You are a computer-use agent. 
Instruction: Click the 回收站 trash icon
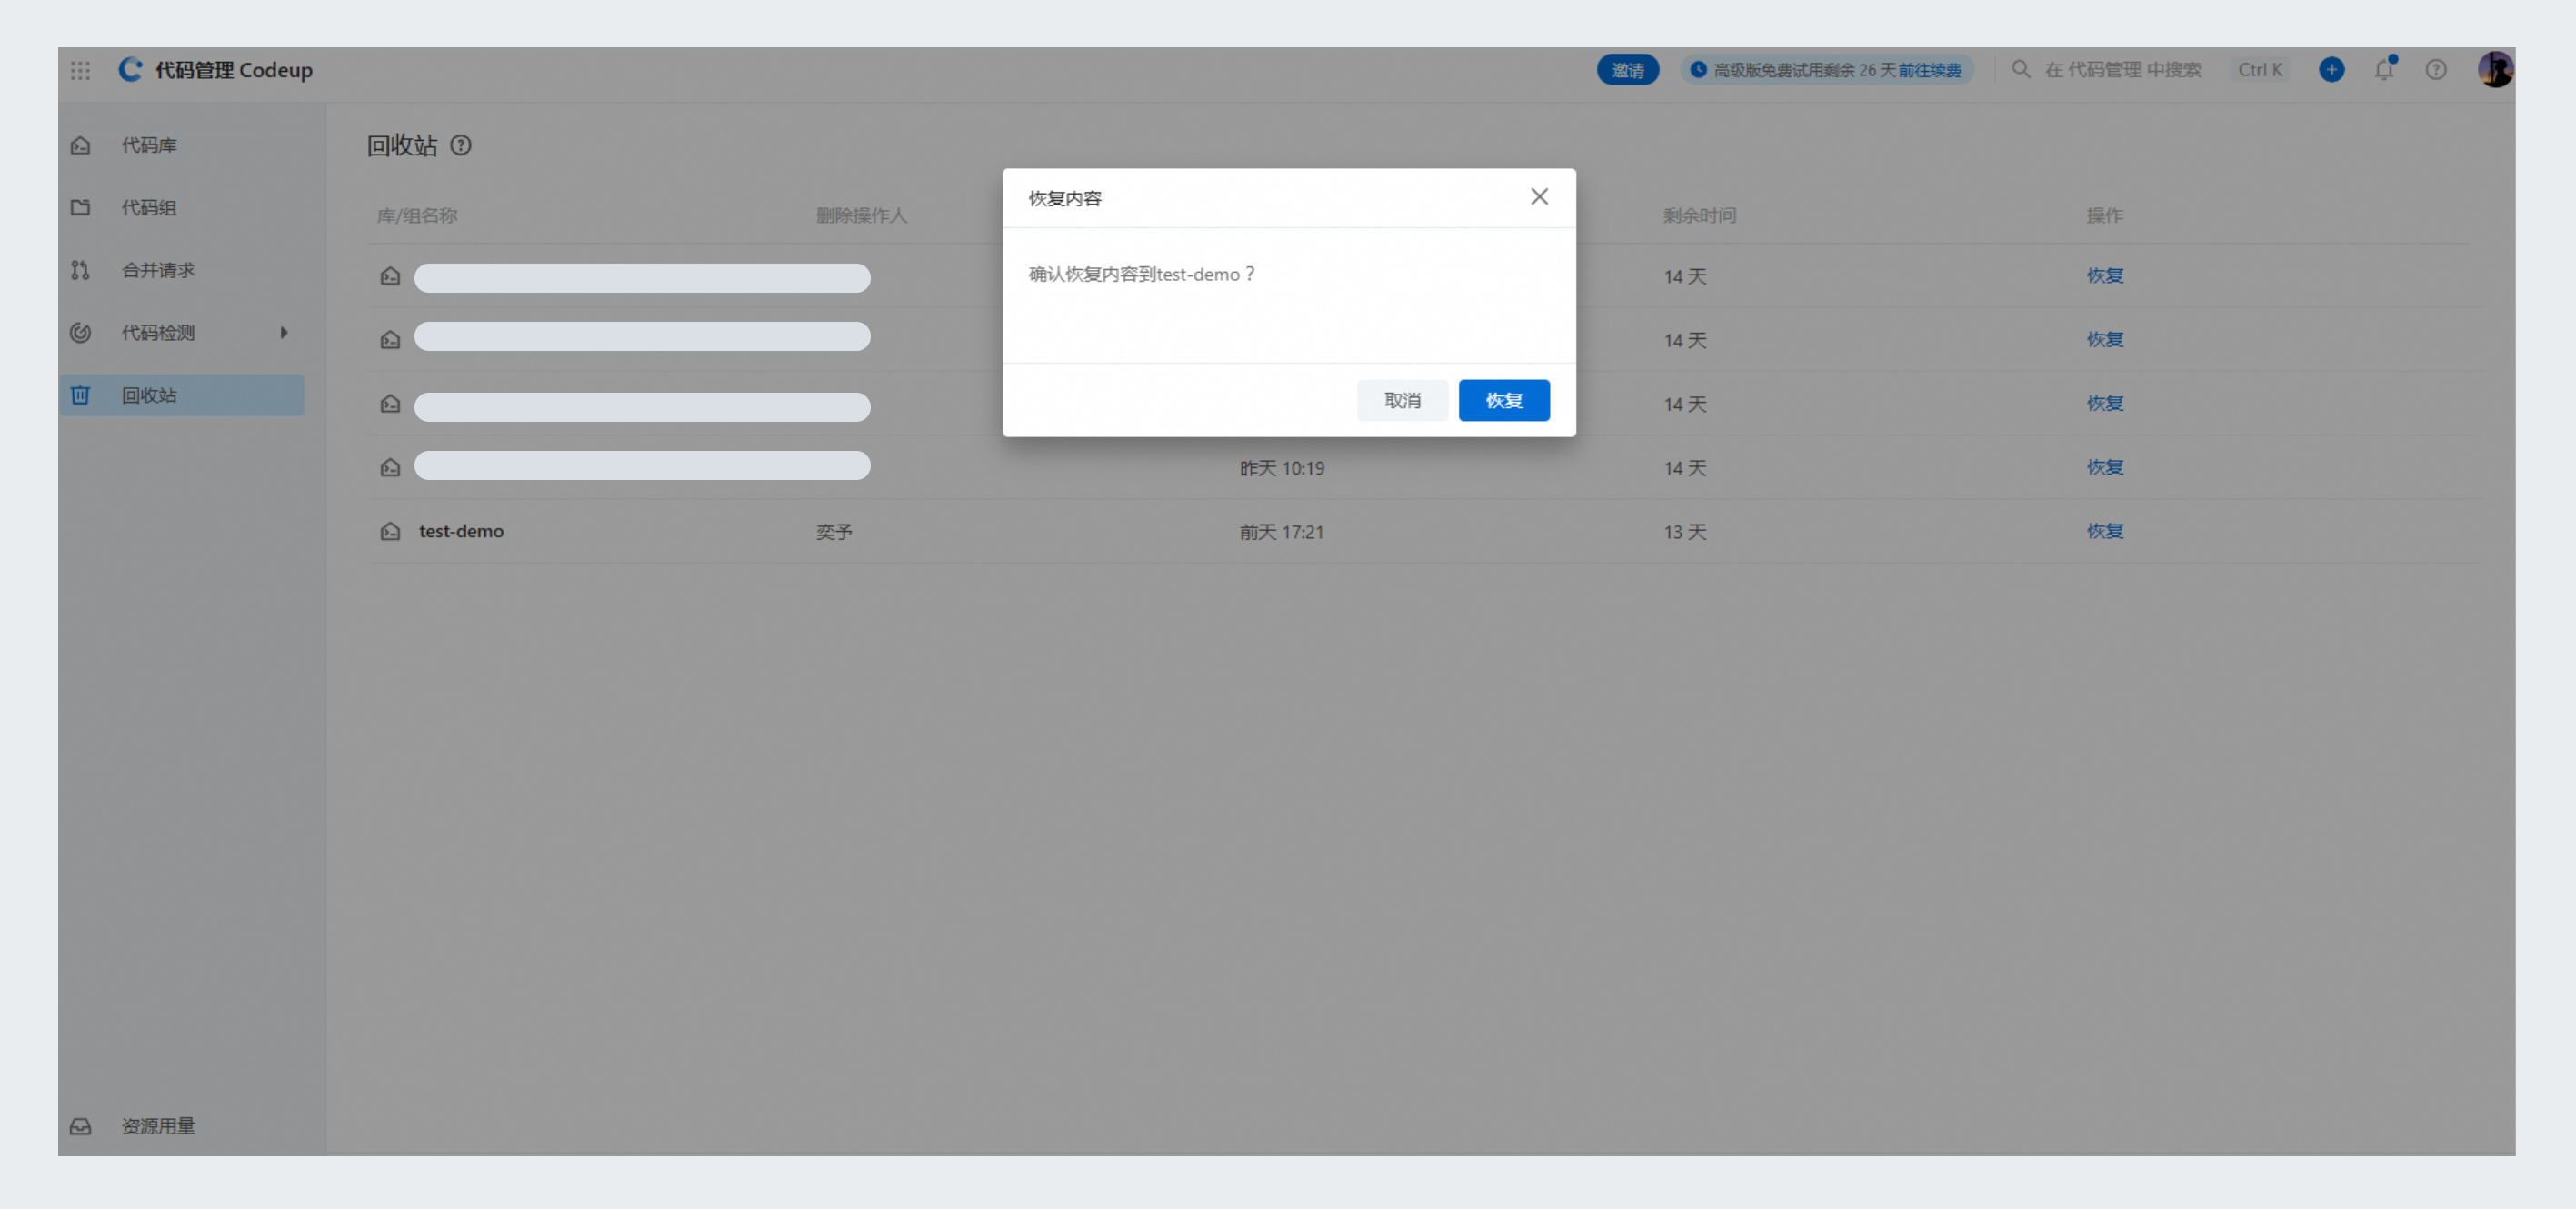coord(81,395)
